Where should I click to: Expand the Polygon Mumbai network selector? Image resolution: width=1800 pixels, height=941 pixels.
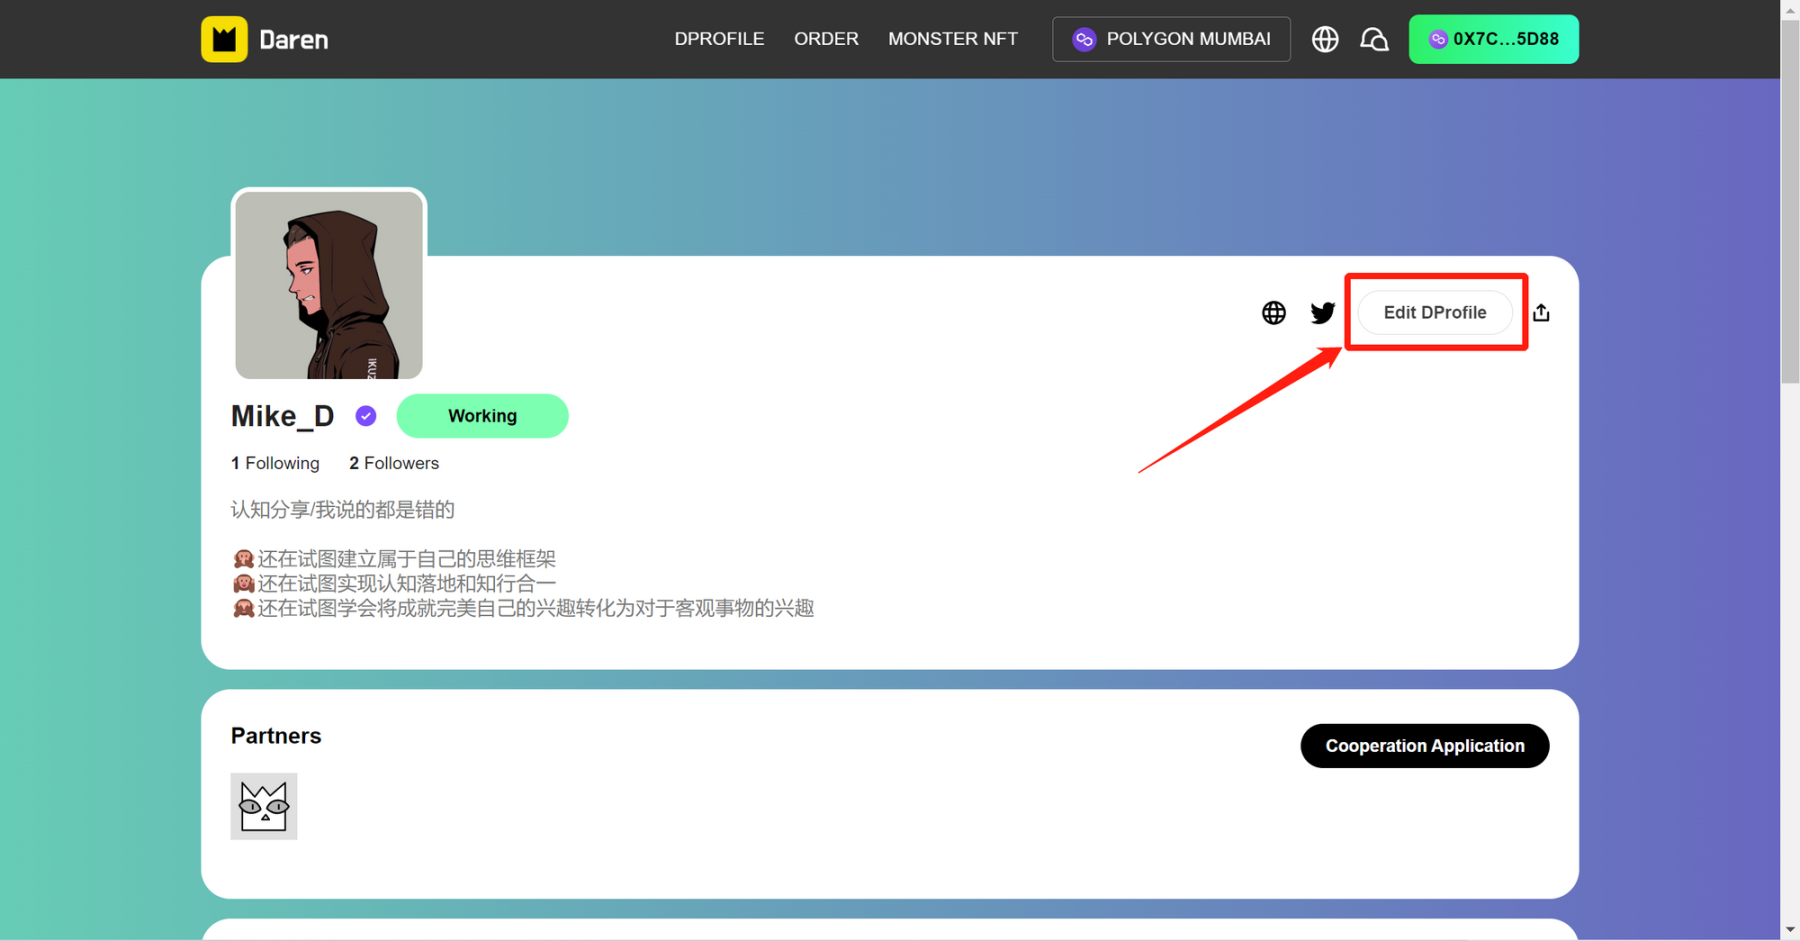tap(1171, 39)
